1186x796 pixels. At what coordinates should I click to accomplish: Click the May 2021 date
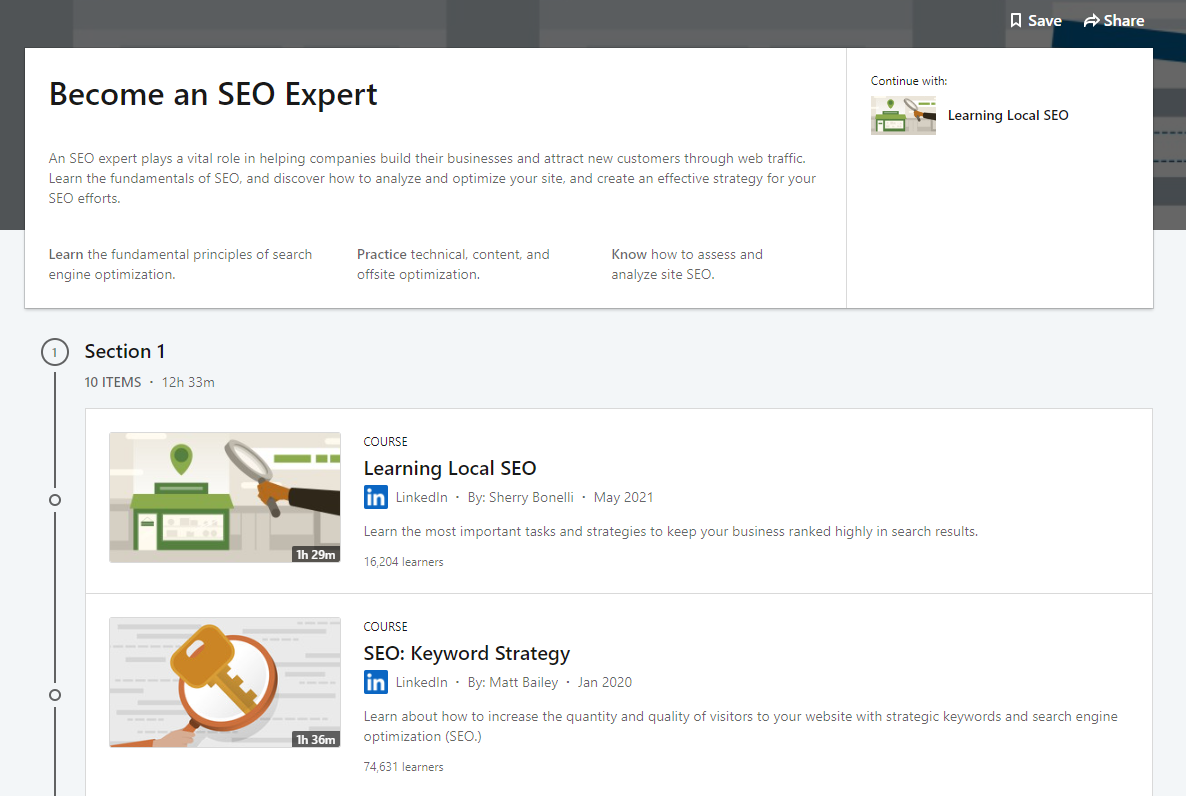[x=623, y=497]
